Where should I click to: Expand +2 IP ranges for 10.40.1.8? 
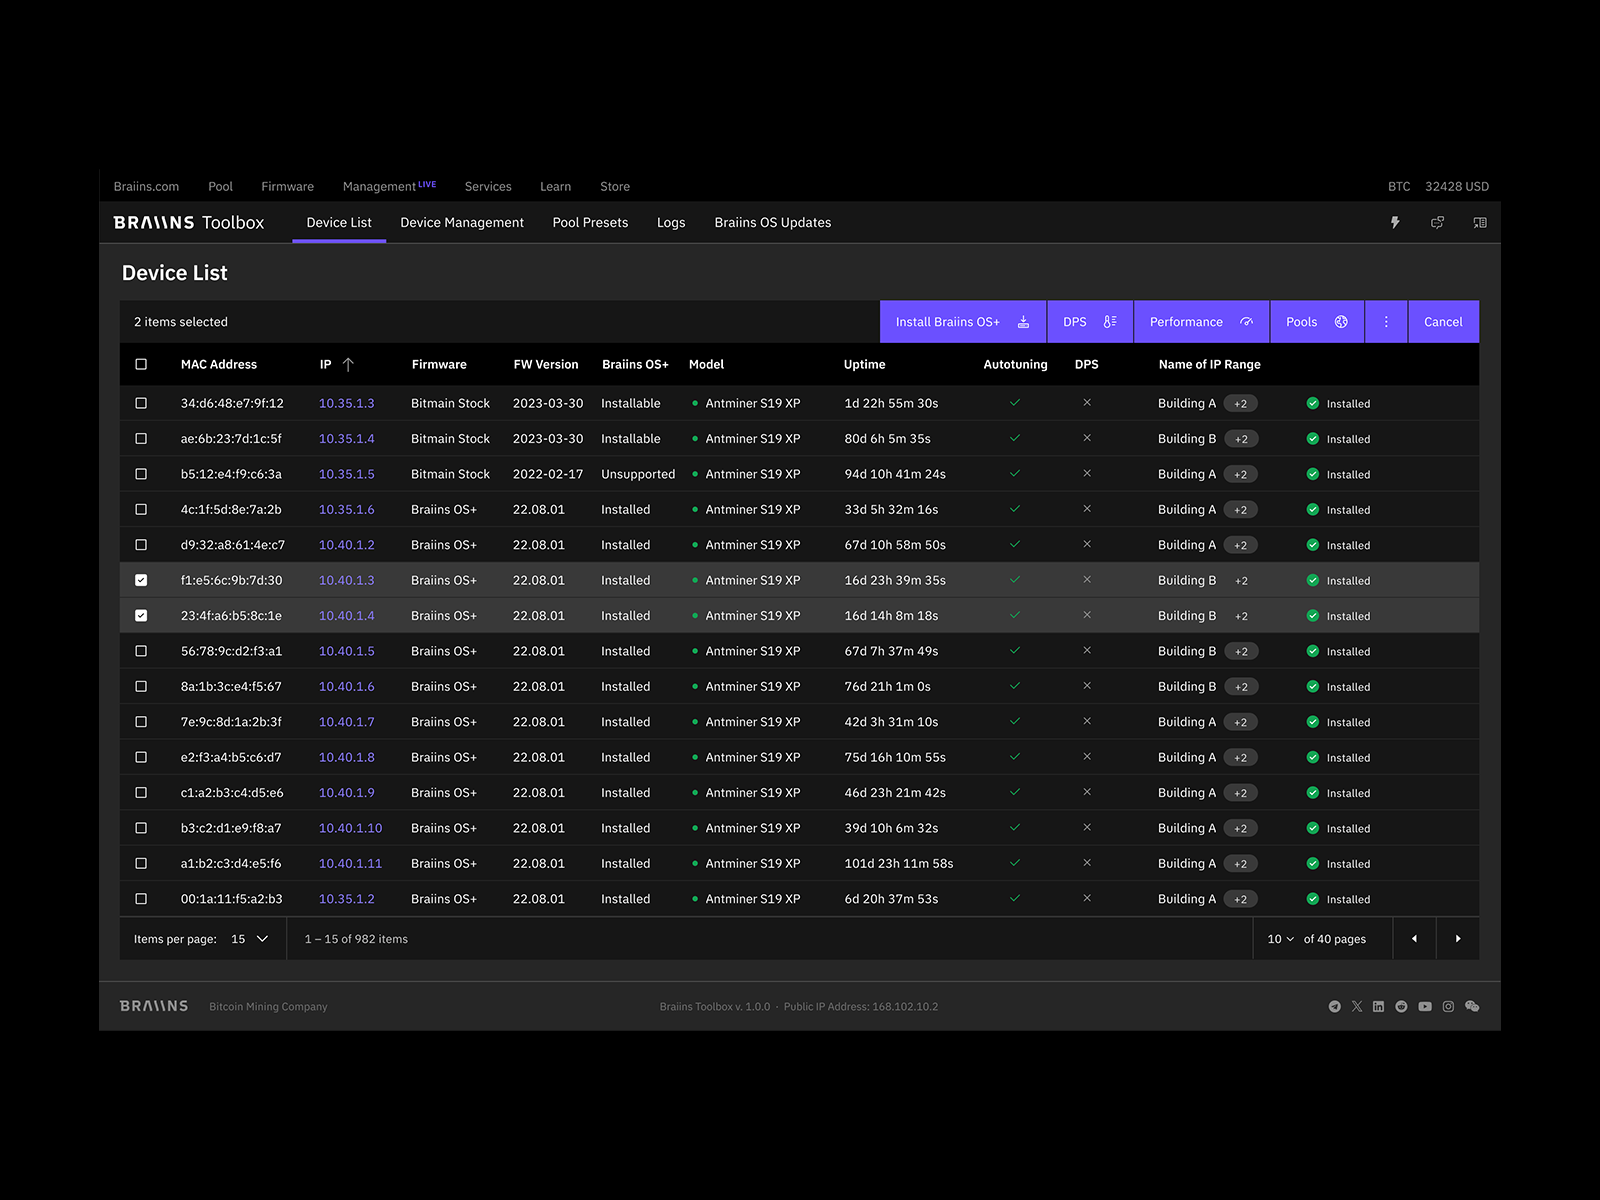(1241, 757)
